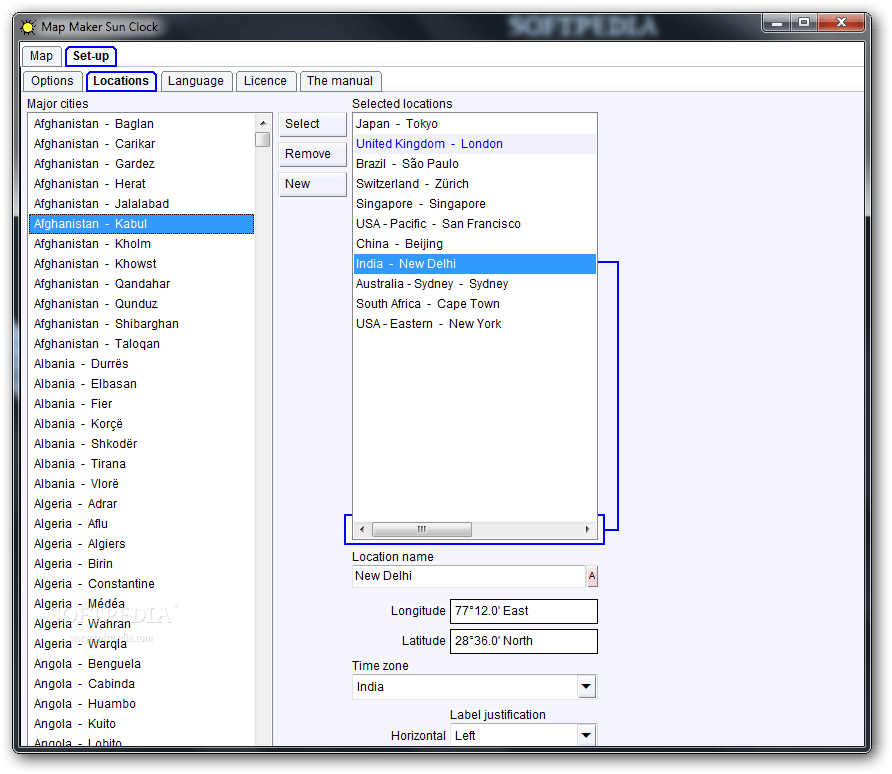Click the Selected locations horizontal scrollbar thumb
The height and width of the screenshot is (774, 892).
(422, 529)
